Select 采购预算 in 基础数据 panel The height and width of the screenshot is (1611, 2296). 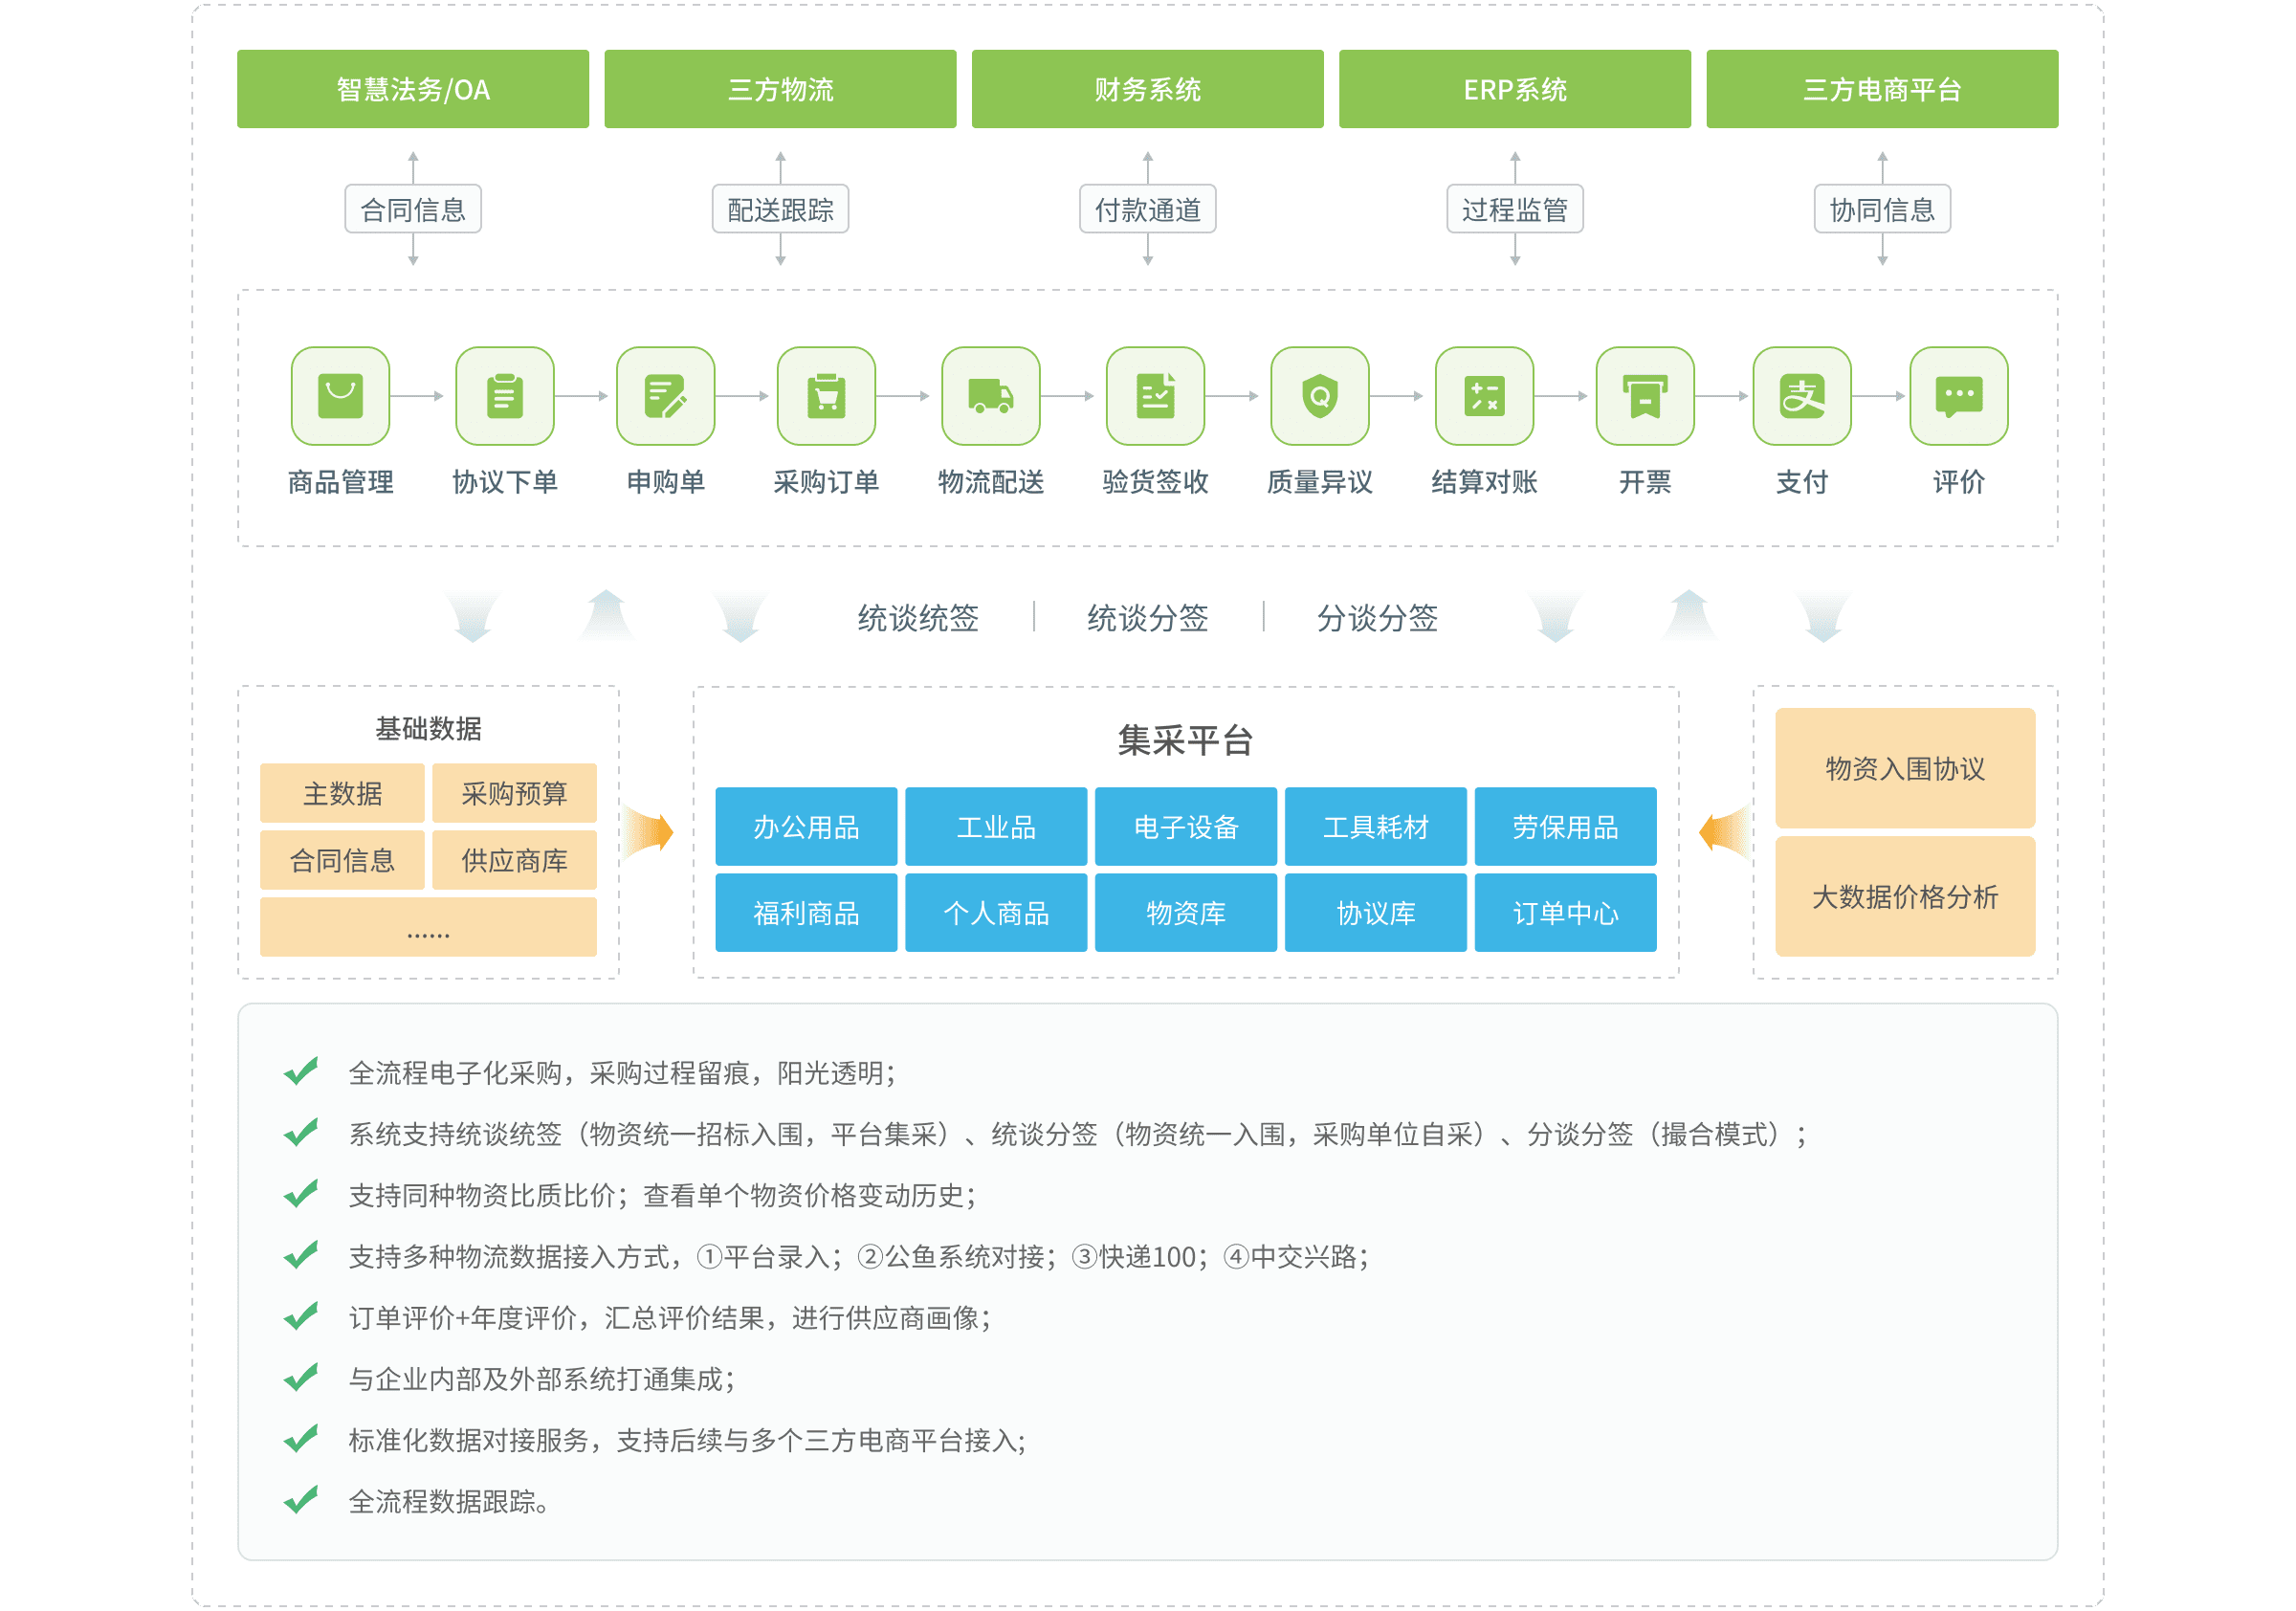tap(514, 793)
